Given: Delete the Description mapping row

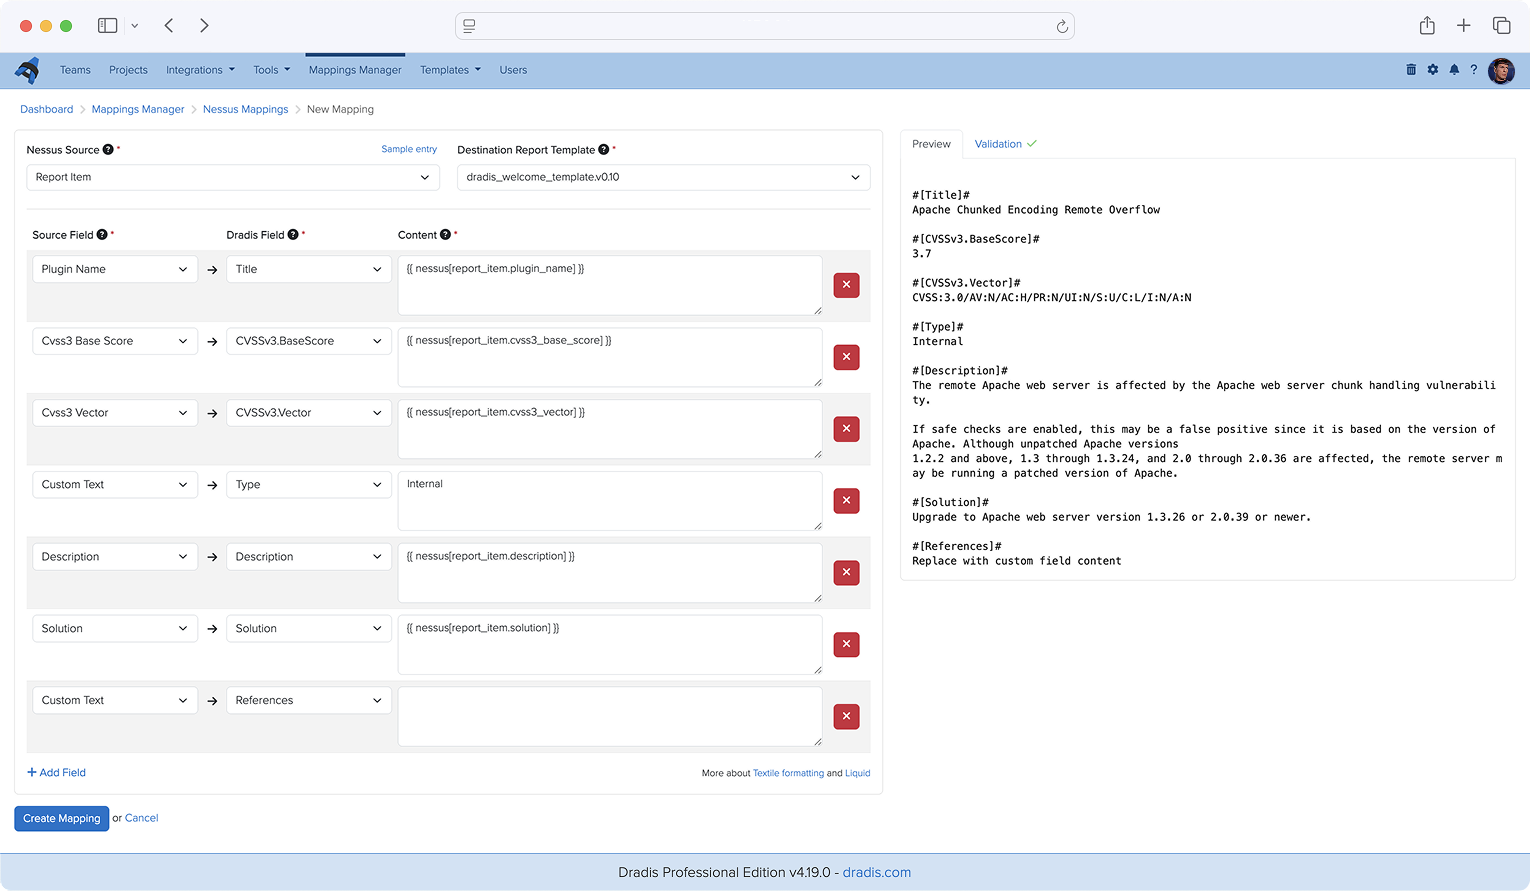Looking at the screenshot, I should (847, 573).
